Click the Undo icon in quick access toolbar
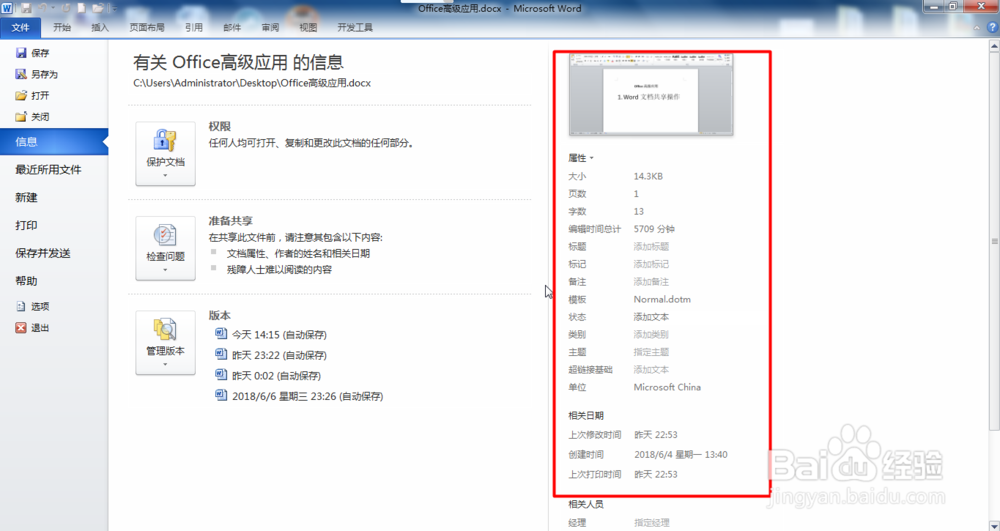Screen dimensions: 1000x531 [x=43, y=8]
